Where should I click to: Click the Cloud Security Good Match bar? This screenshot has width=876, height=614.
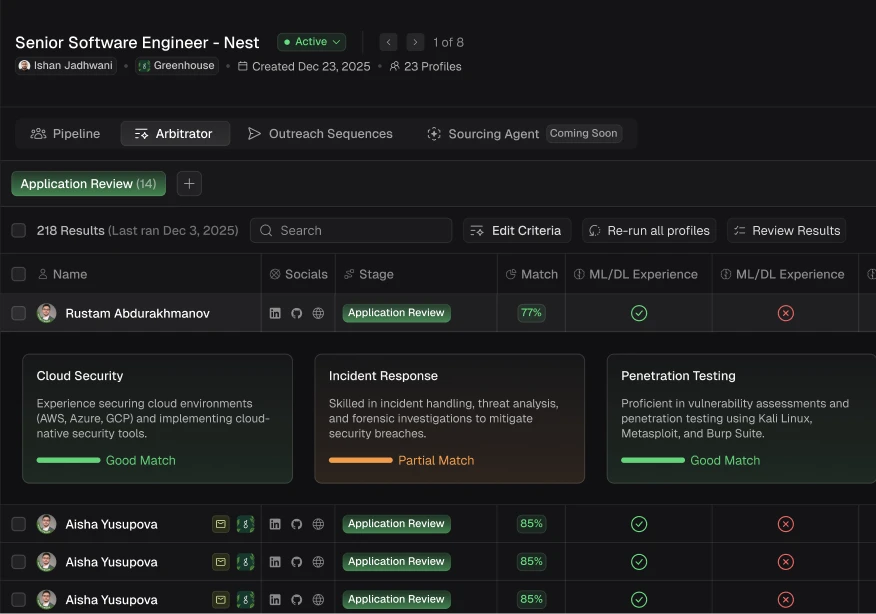(x=68, y=460)
